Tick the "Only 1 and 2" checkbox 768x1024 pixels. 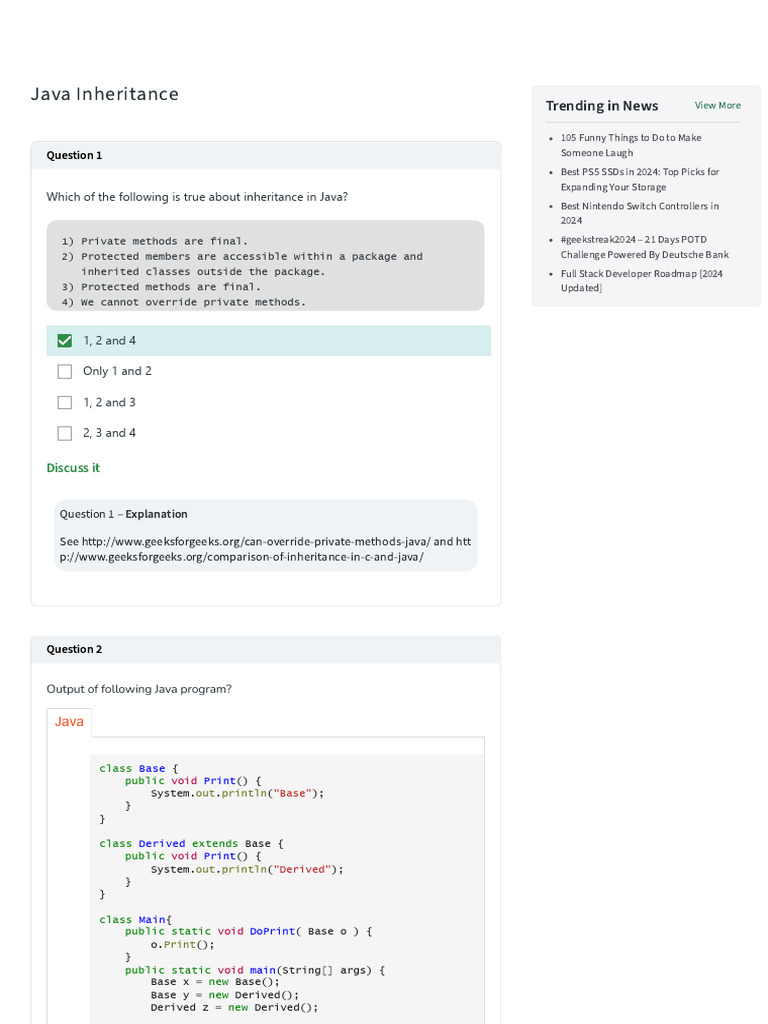click(x=65, y=372)
